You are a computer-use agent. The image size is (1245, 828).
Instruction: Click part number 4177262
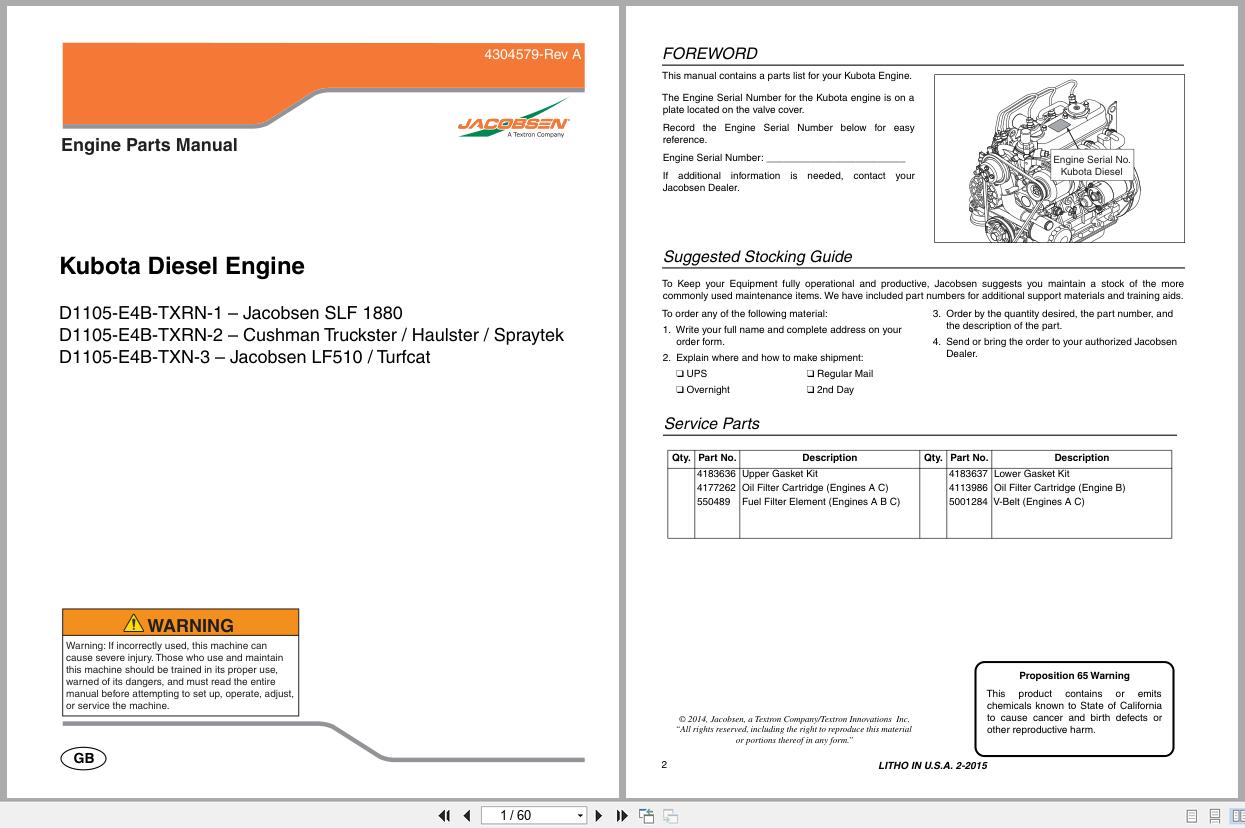click(716, 488)
